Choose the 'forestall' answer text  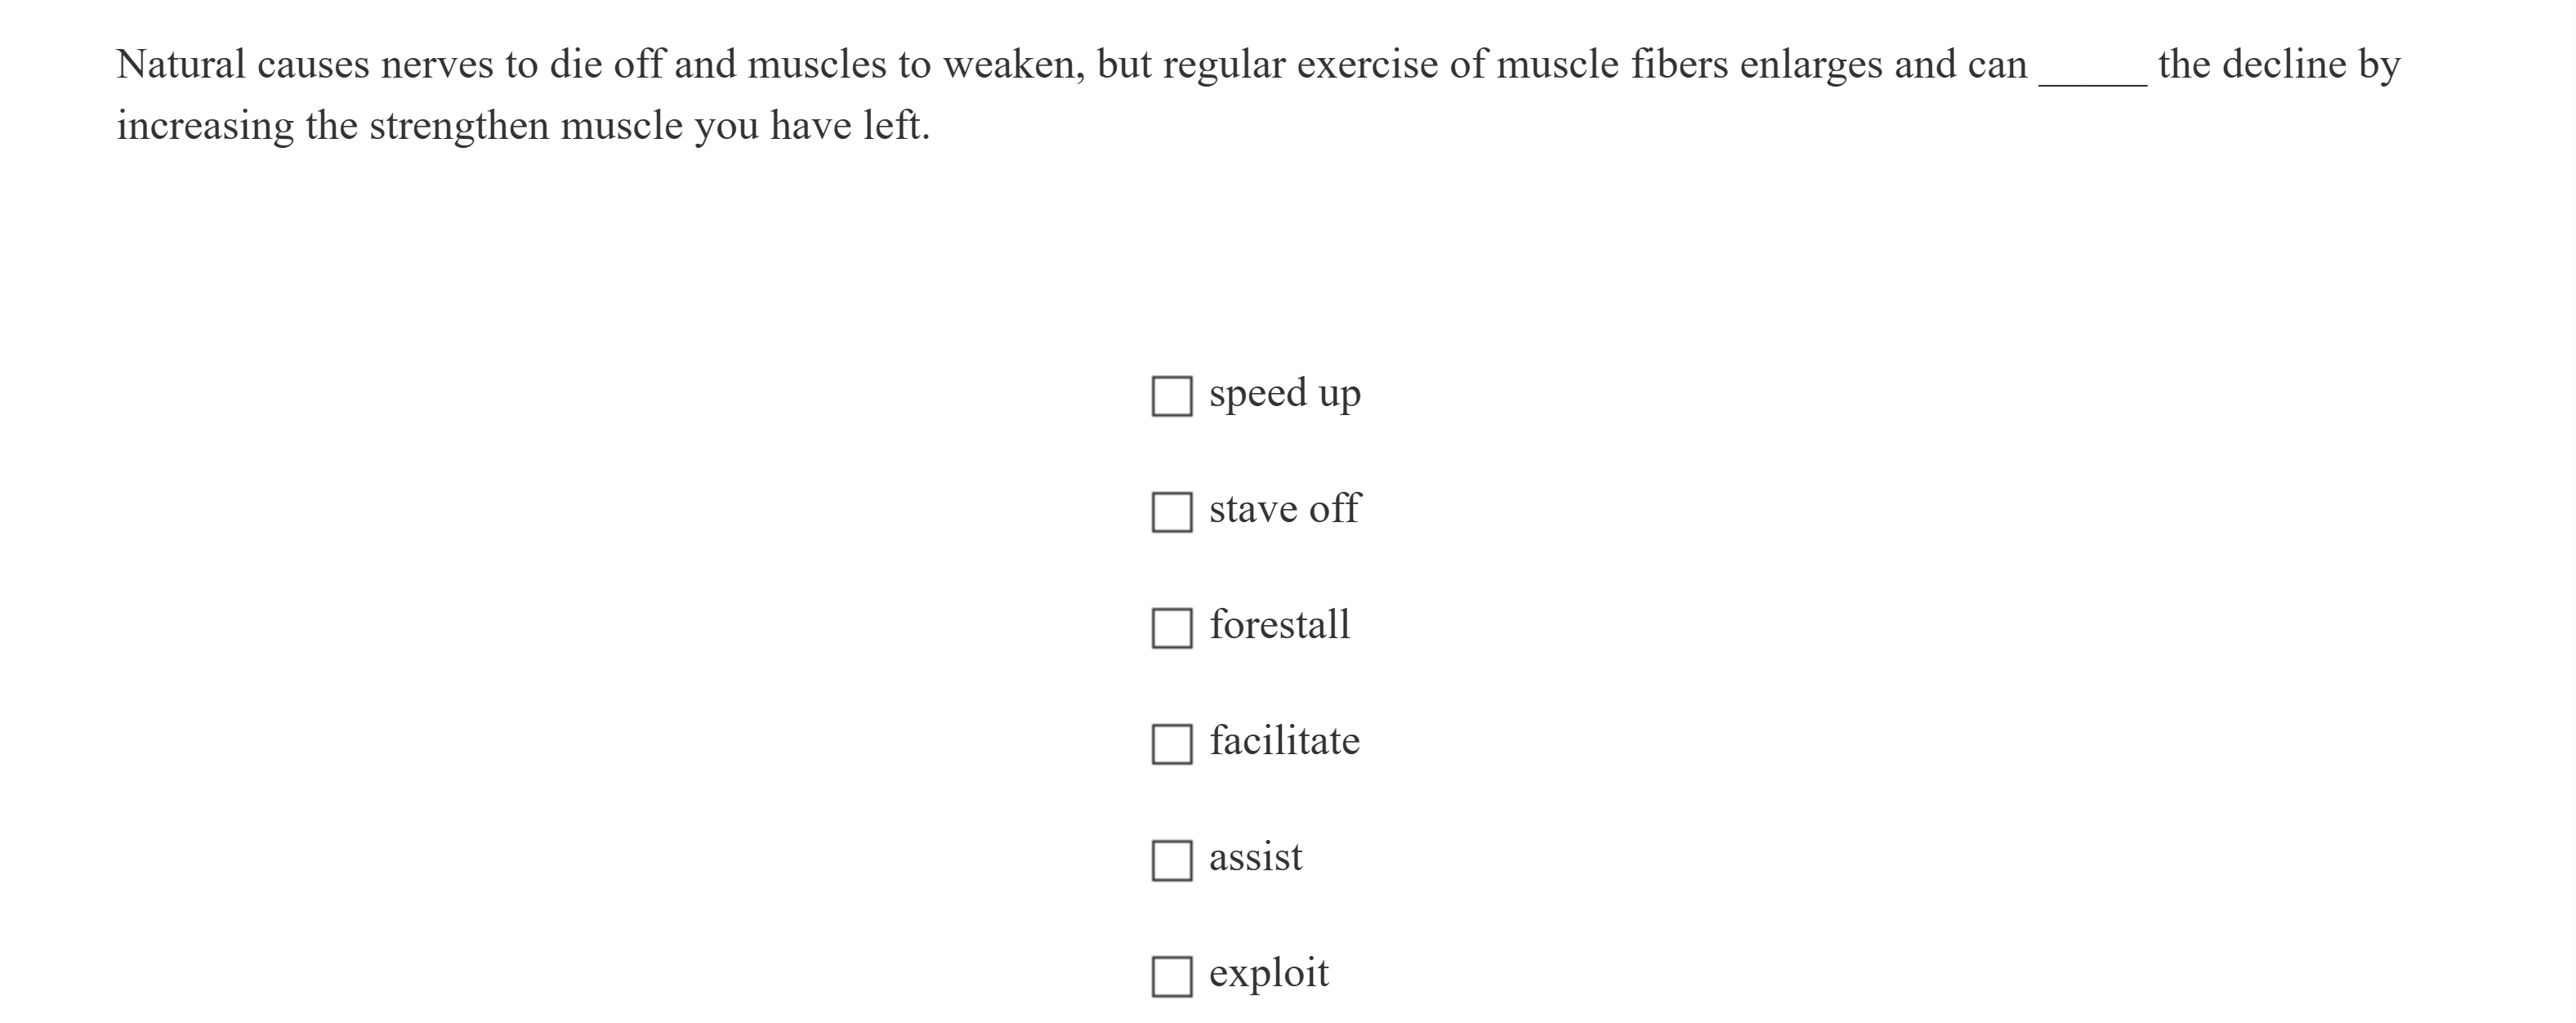click(x=1279, y=625)
